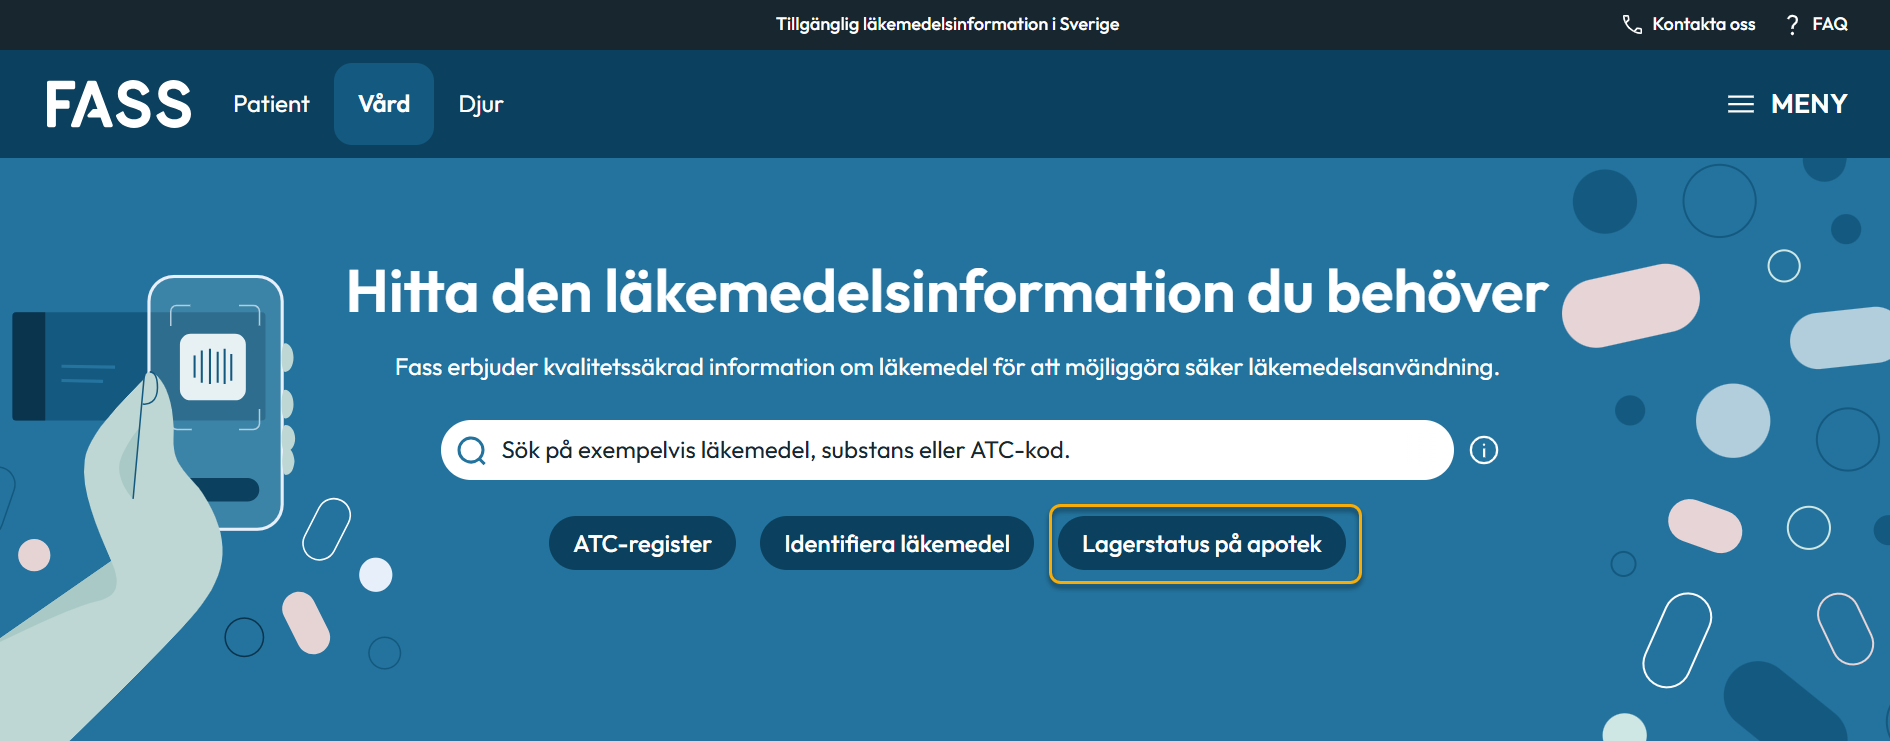Click the magnifier search icon
1890x741 pixels.
(x=471, y=451)
